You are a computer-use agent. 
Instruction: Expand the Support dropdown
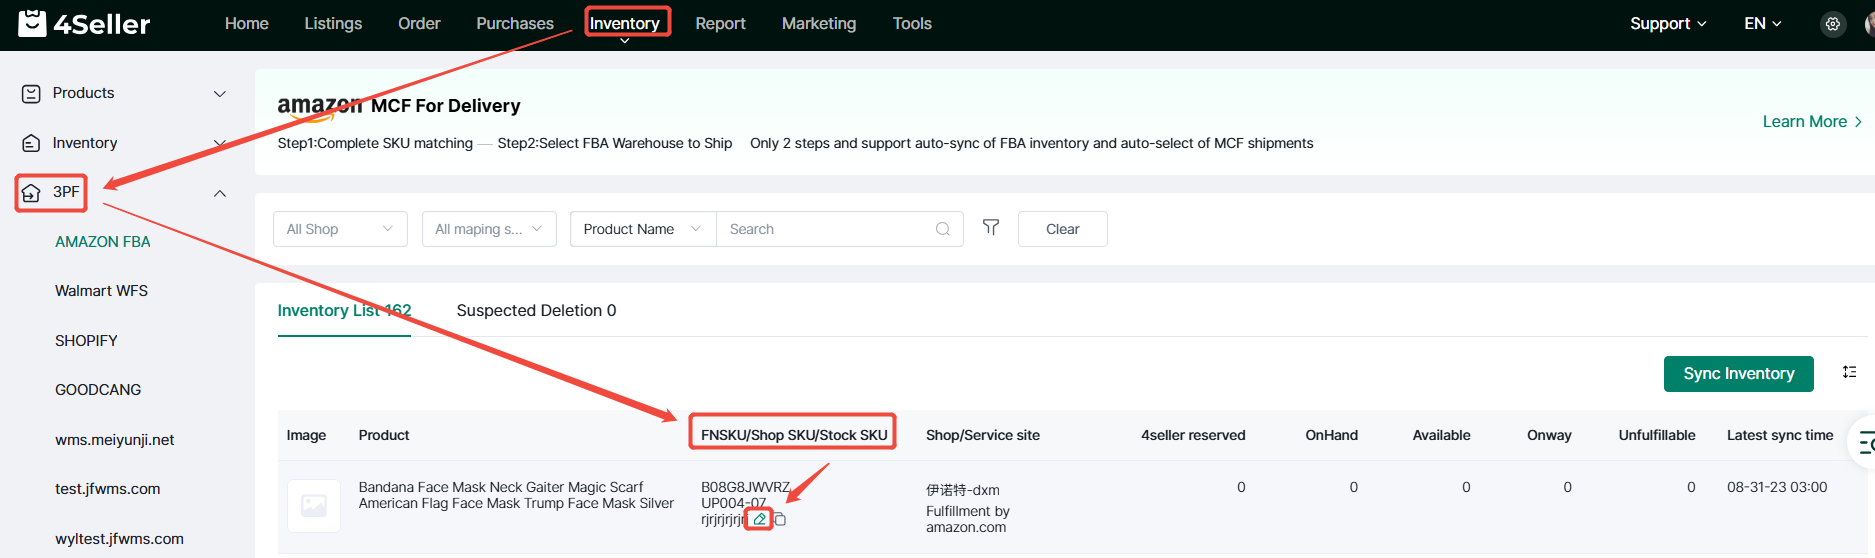tap(1668, 23)
